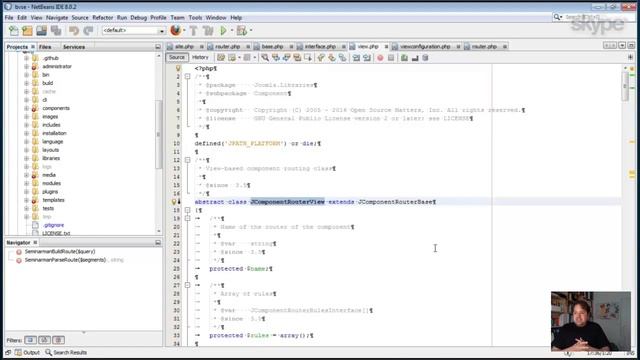Click the Output window icon at bottom
The image size is (640, 360).
pyautogui.click(x=18, y=352)
